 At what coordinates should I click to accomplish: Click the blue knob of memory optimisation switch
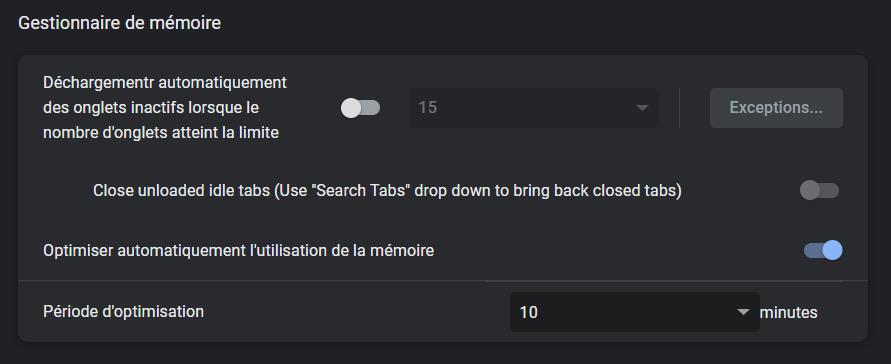point(832,250)
